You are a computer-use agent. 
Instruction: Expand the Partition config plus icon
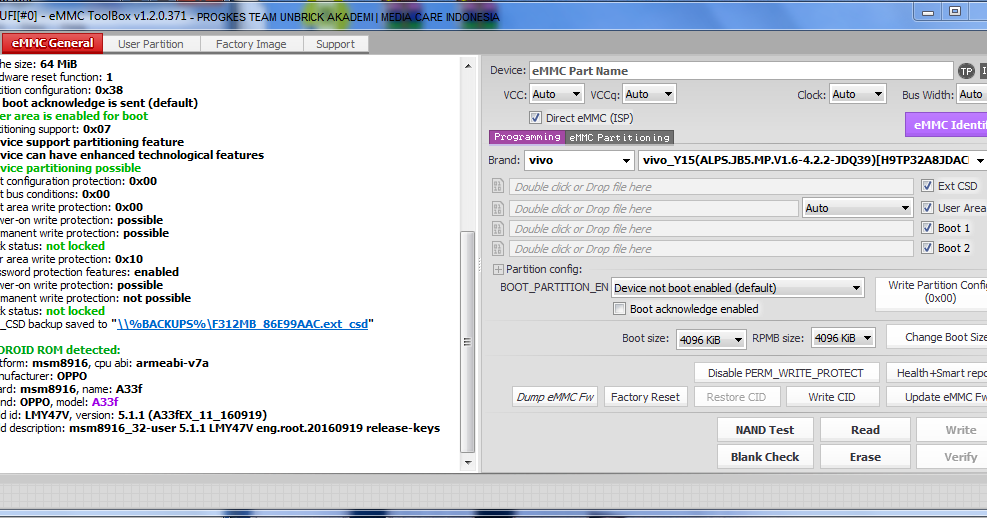point(498,269)
